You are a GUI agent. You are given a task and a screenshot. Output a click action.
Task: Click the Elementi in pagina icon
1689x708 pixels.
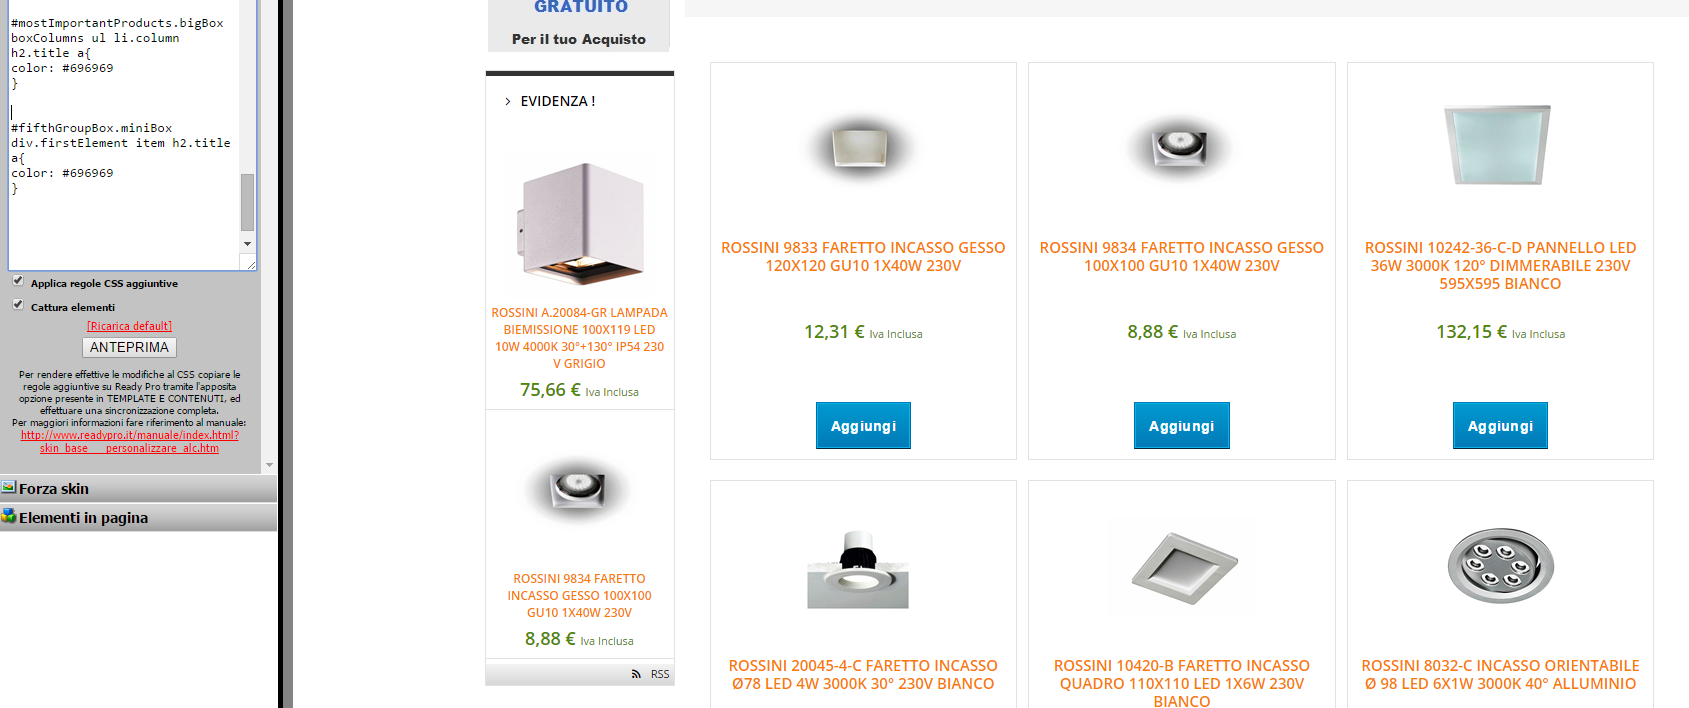pyautogui.click(x=9, y=516)
